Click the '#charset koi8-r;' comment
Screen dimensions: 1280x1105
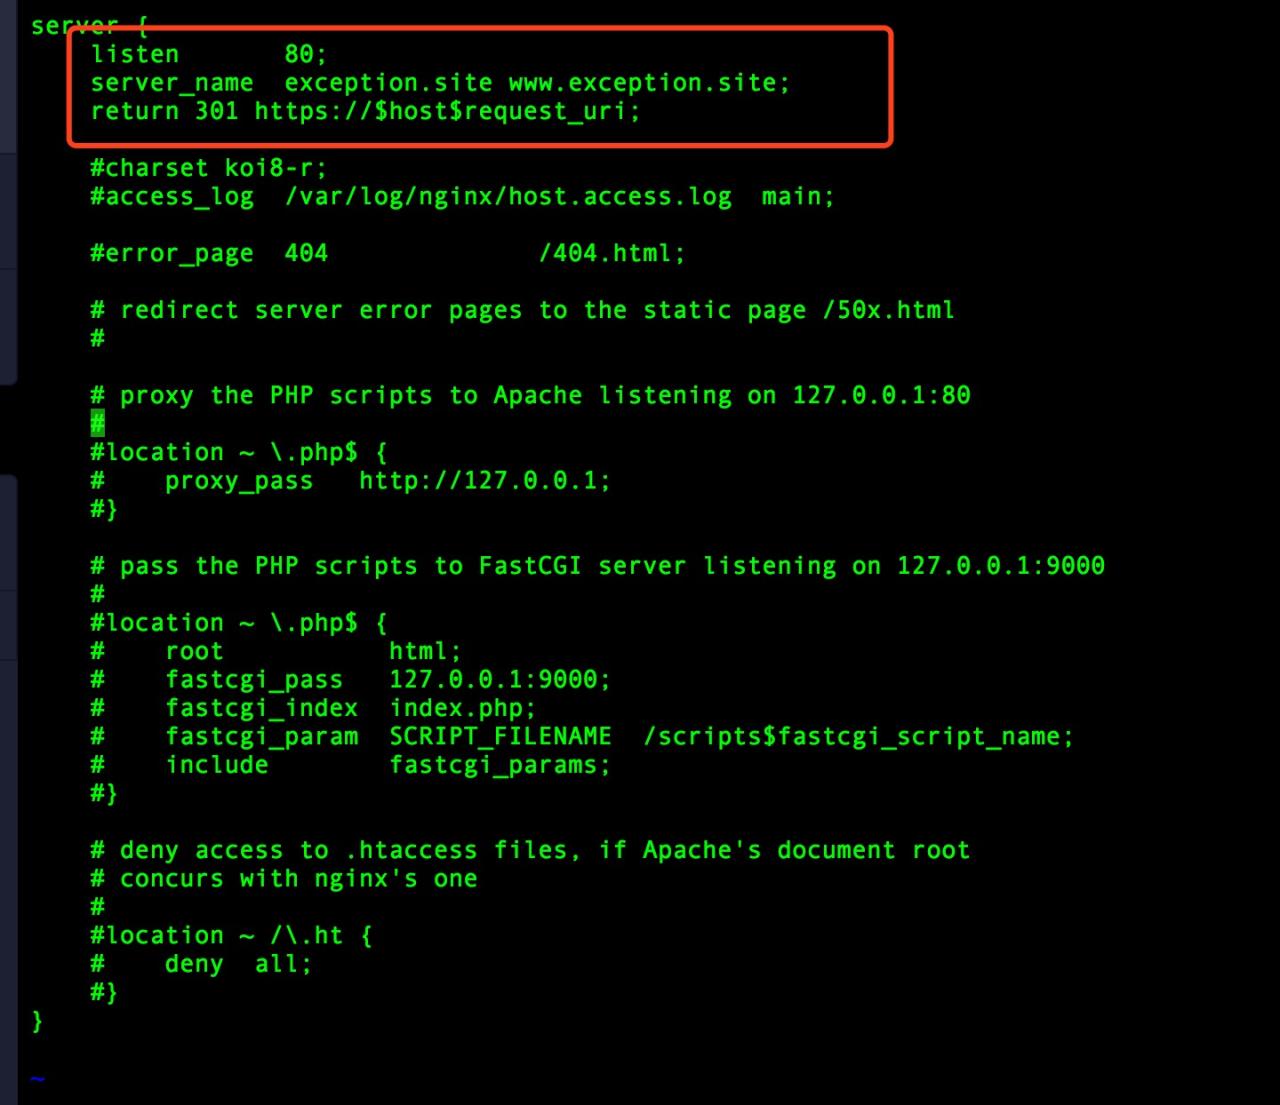point(207,167)
